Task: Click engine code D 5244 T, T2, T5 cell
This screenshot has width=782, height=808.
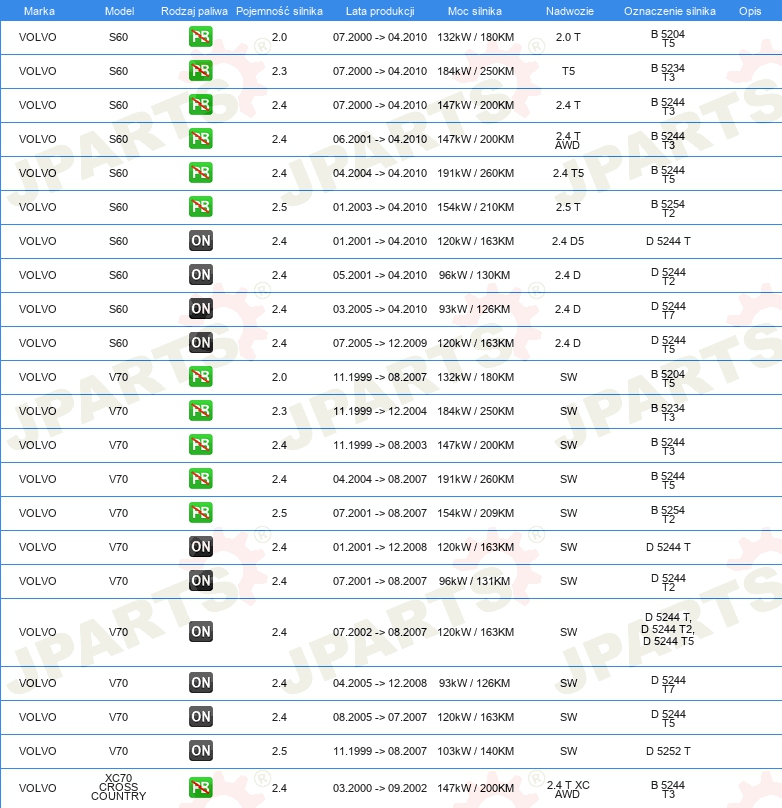Action: [668, 629]
